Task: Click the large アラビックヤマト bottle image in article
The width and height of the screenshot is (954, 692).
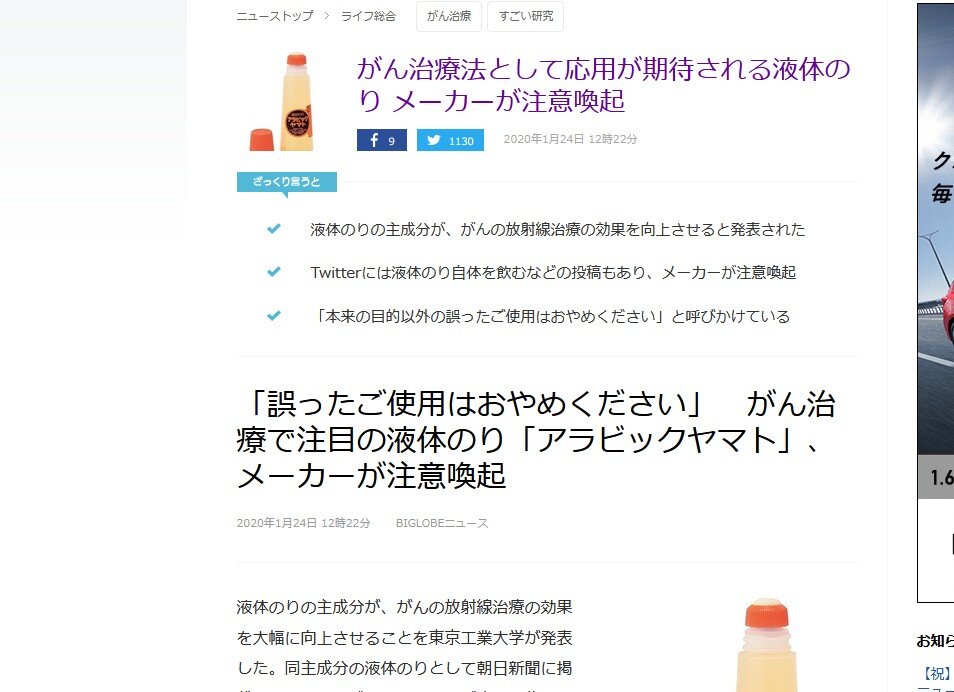Action: (765, 645)
